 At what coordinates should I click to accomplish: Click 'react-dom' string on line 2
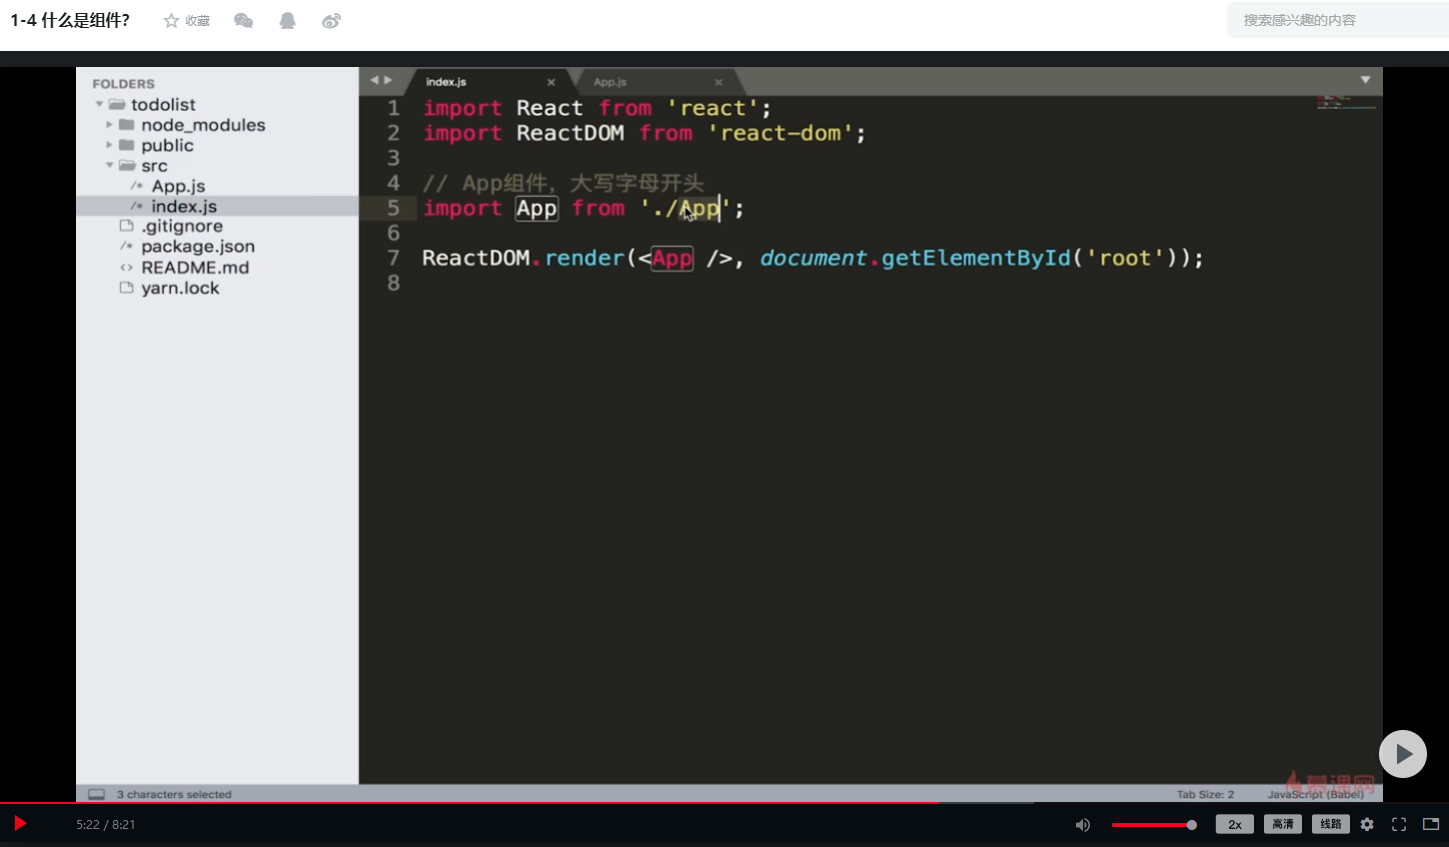[781, 133]
